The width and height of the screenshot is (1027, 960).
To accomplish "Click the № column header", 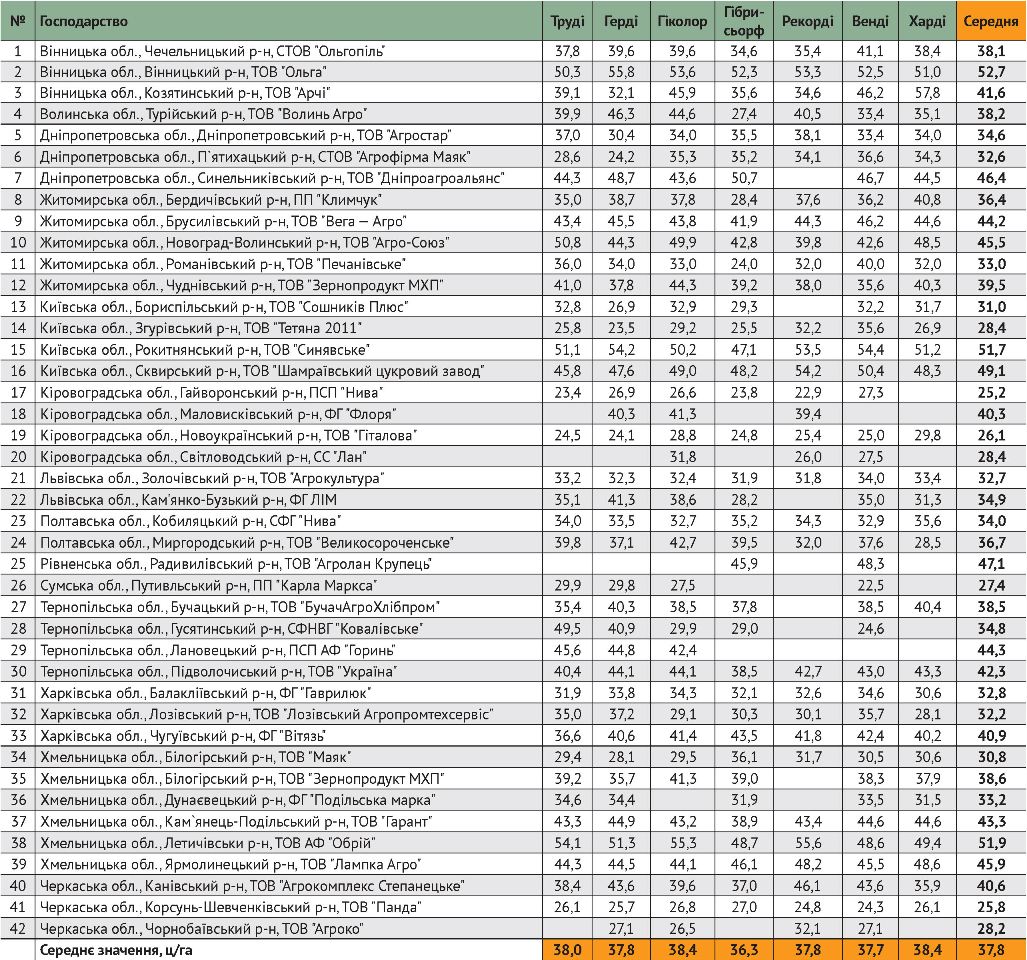I will (17, 21).
